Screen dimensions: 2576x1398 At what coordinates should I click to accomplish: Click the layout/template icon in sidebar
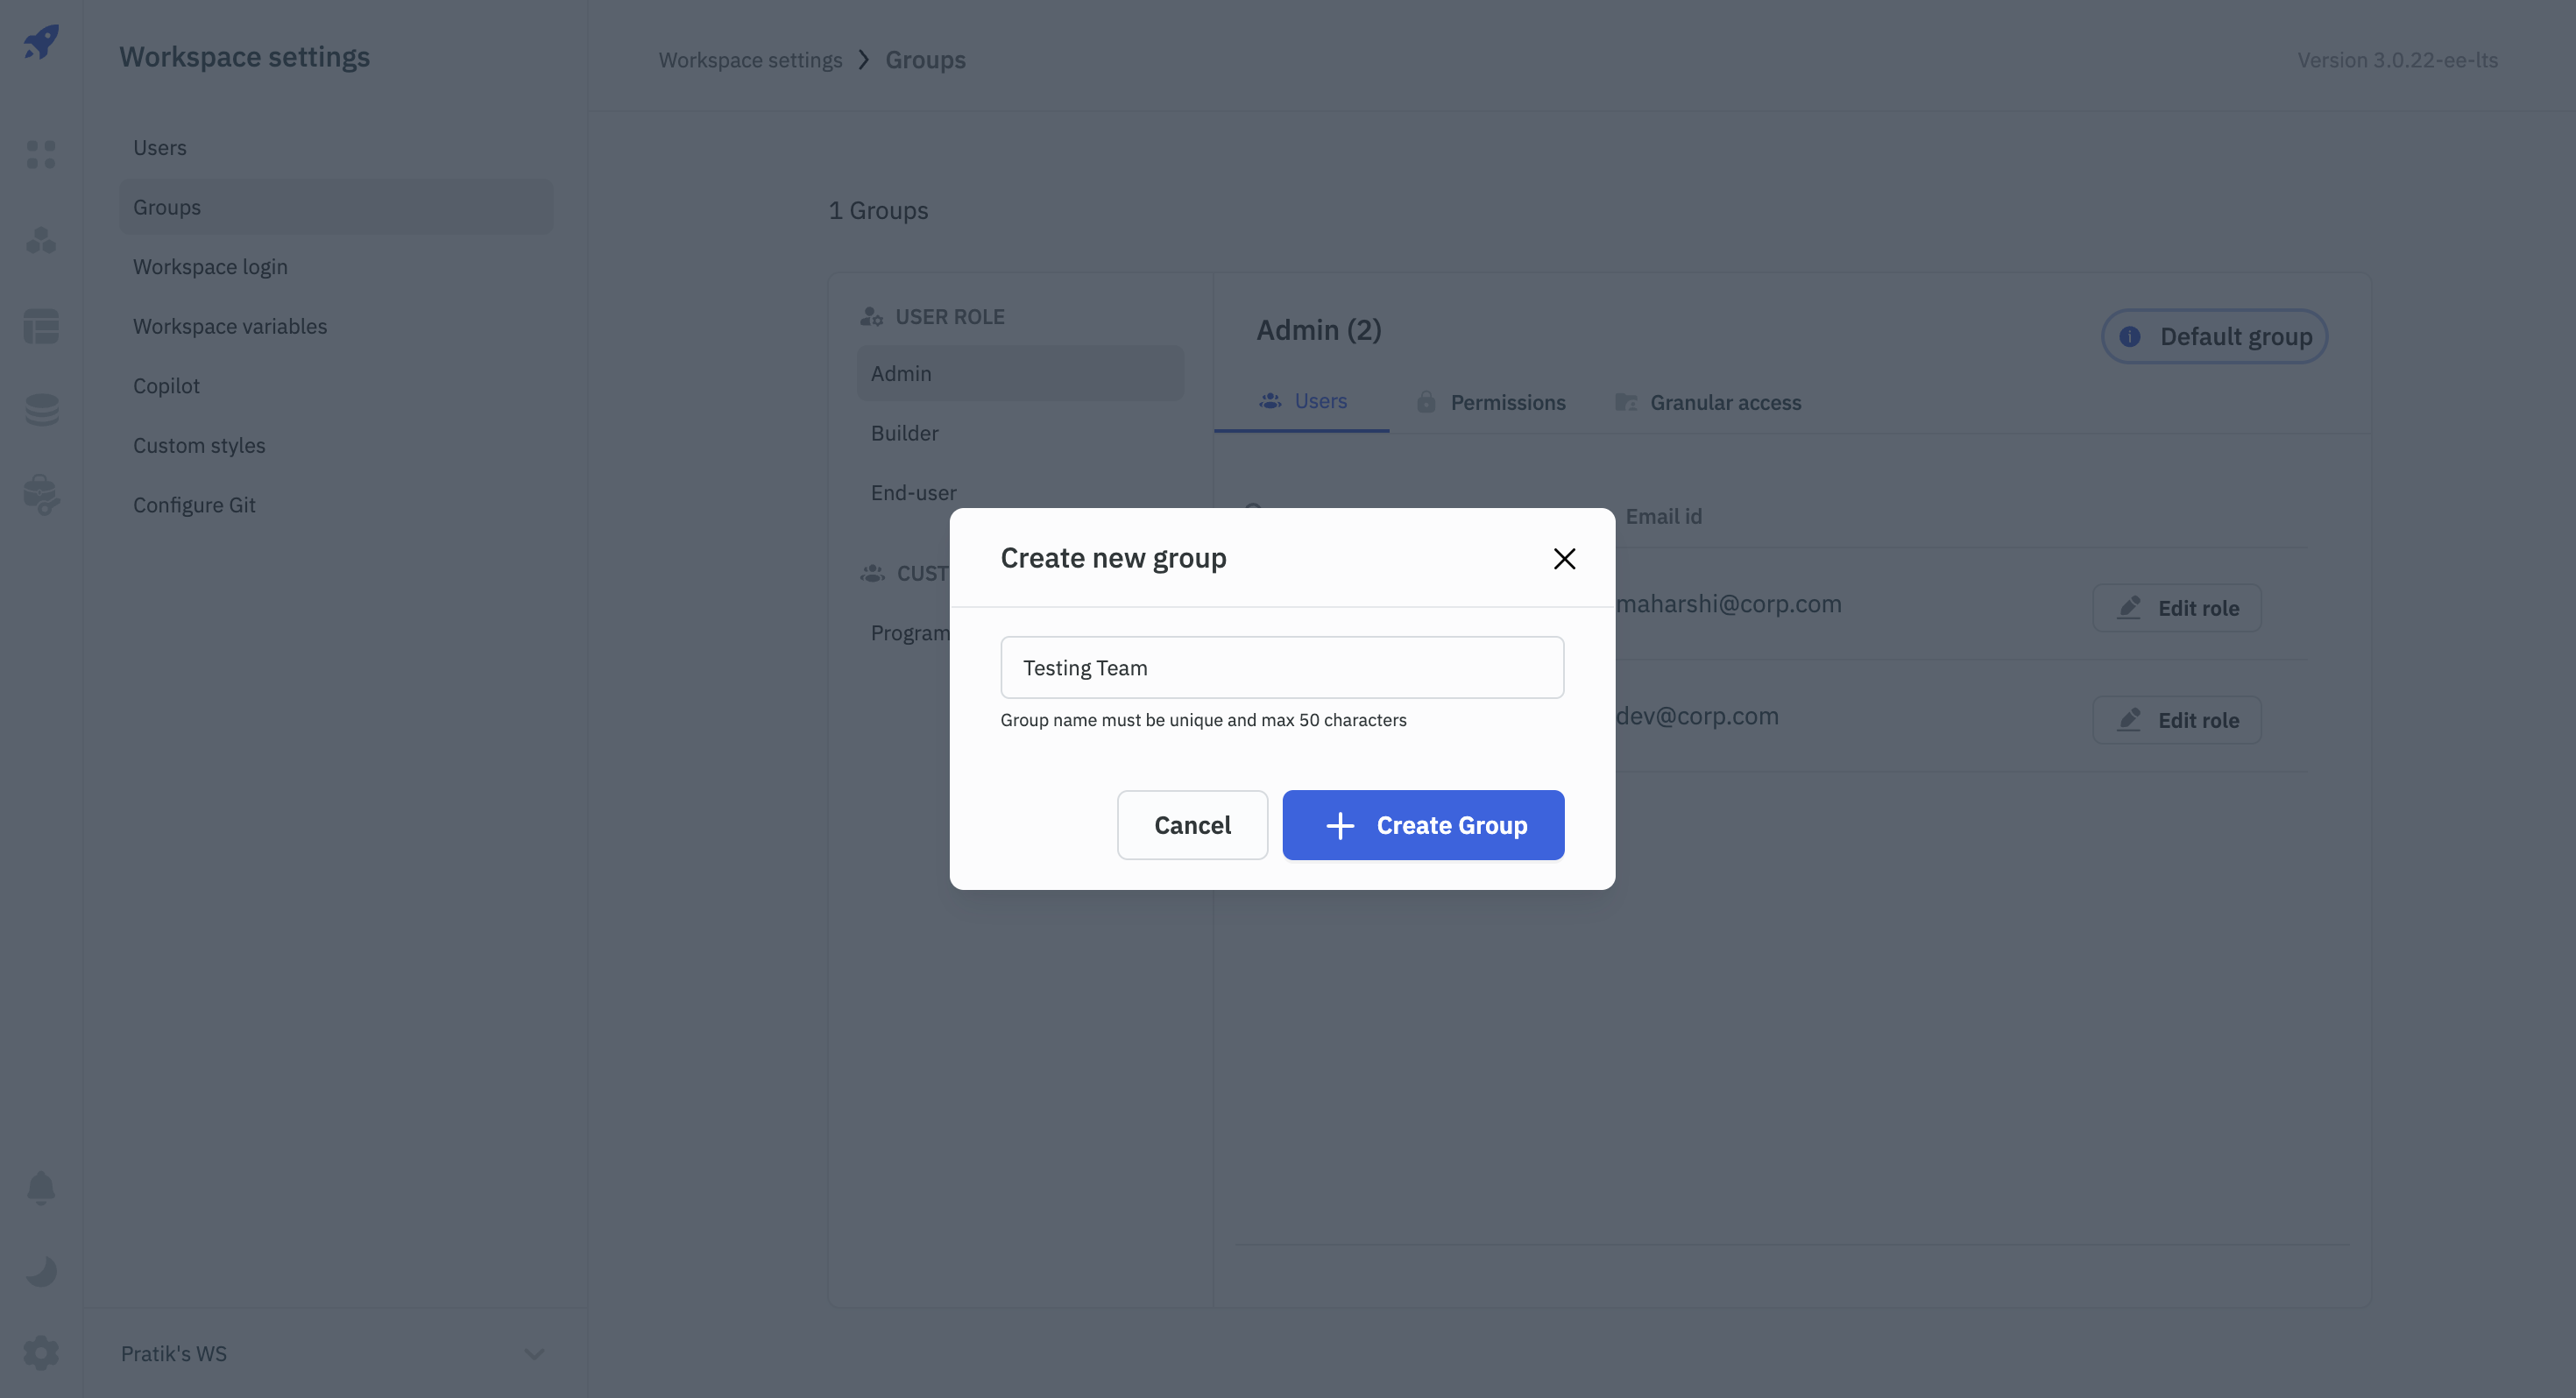40,327
